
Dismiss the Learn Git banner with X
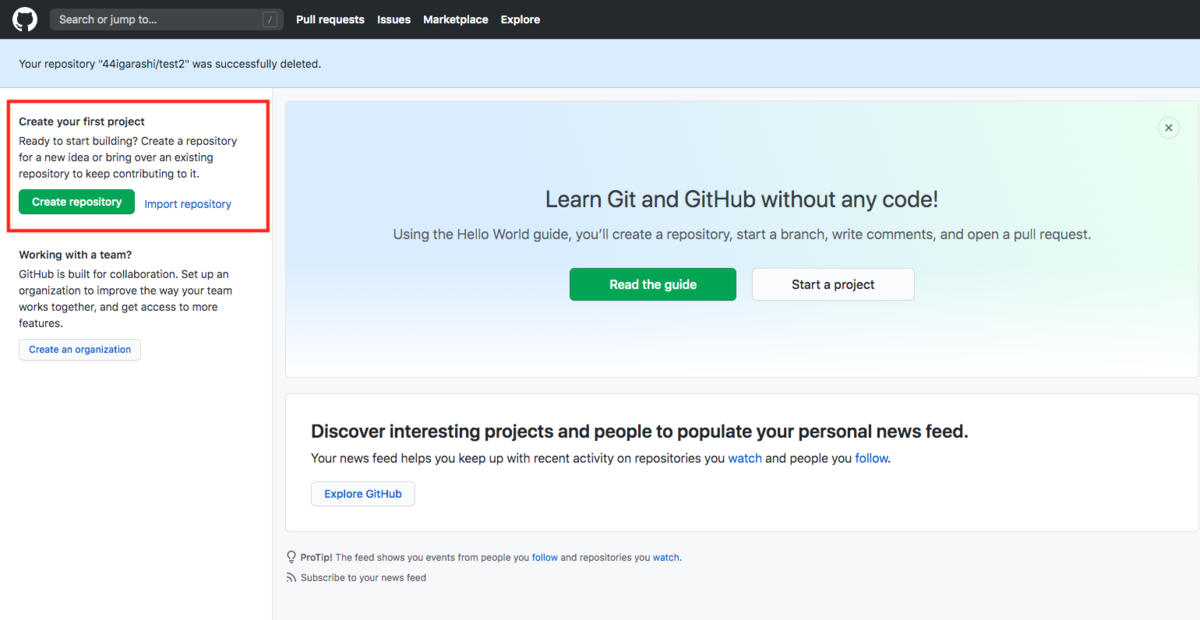point(1168,128)
